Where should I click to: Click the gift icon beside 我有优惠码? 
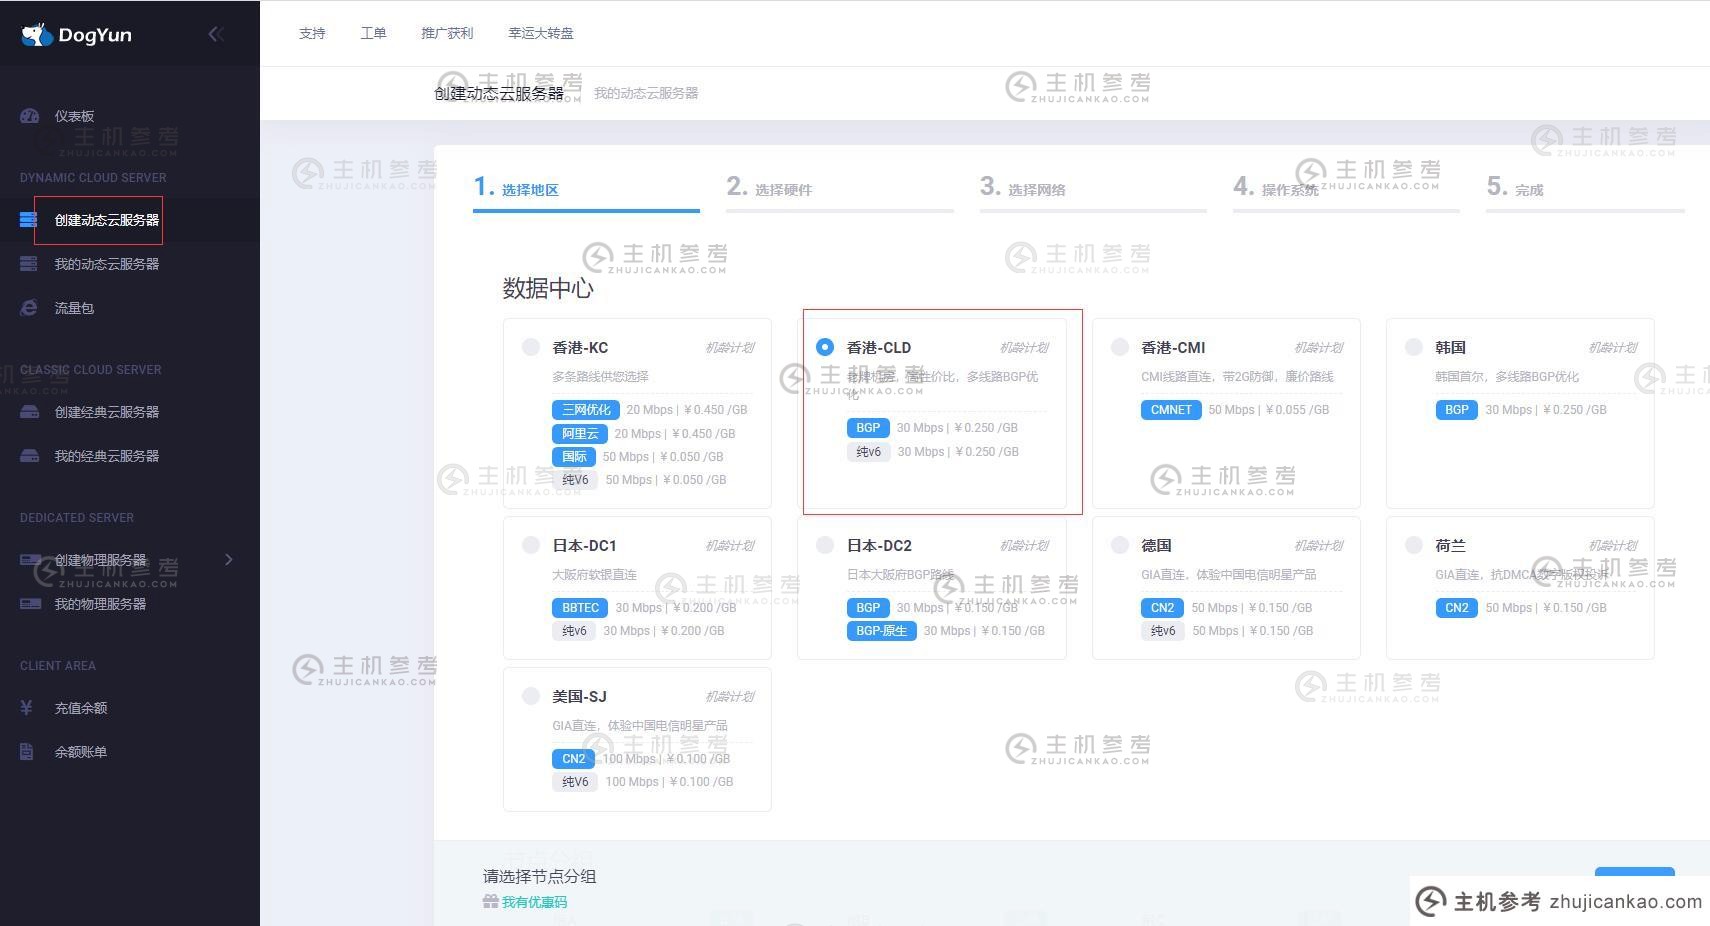pos(490,902)
